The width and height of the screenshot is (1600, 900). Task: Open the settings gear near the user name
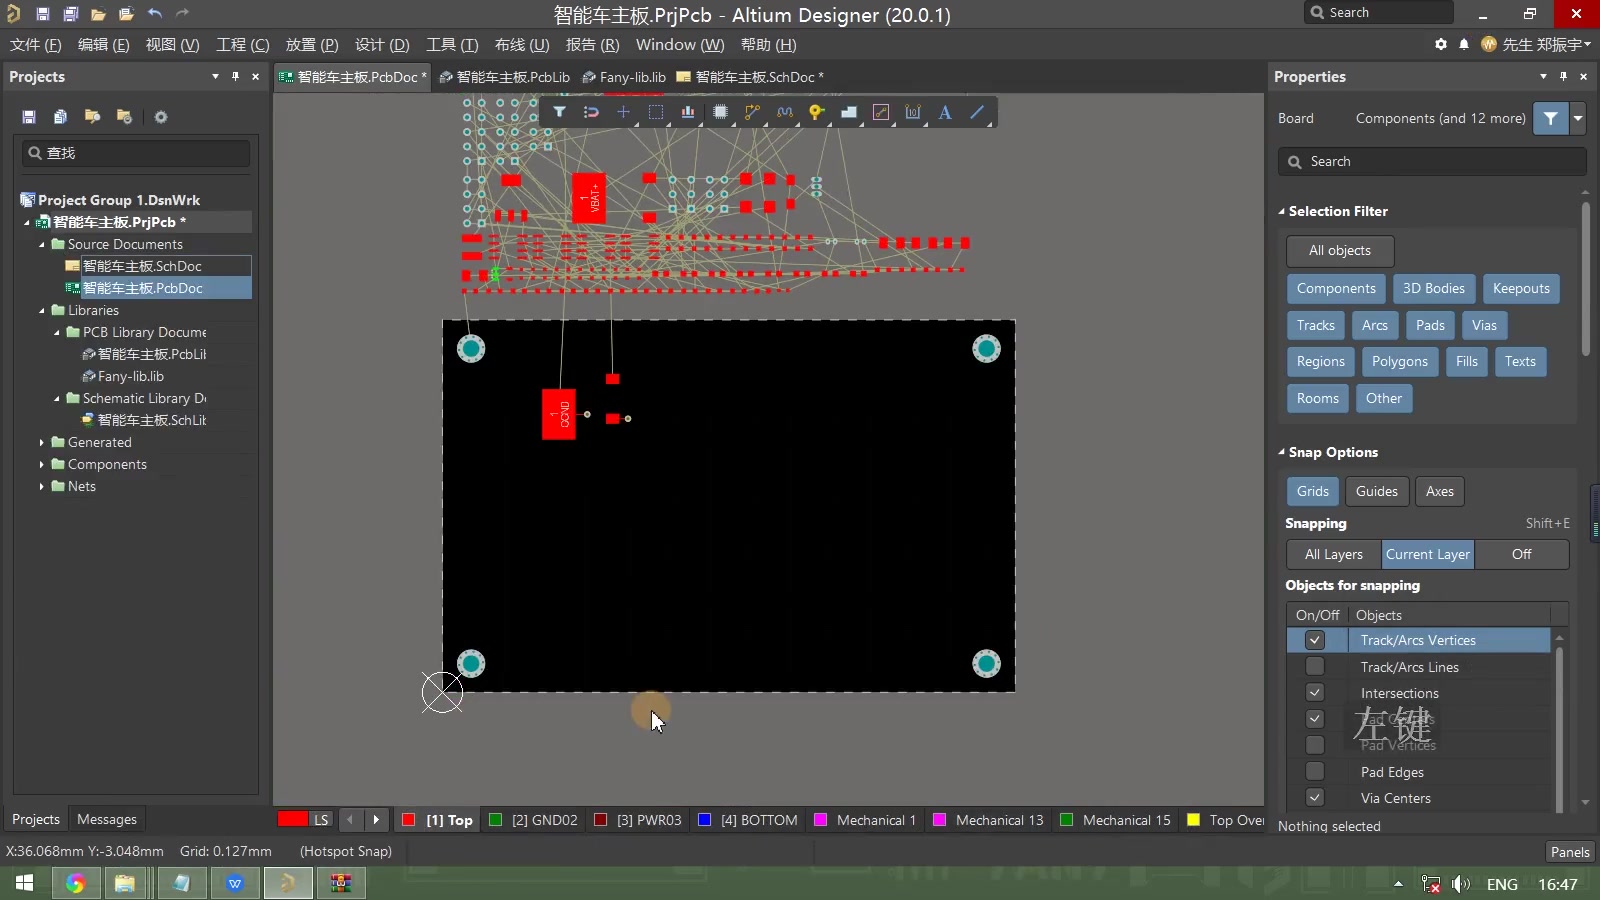click(x=1441, y=45)
